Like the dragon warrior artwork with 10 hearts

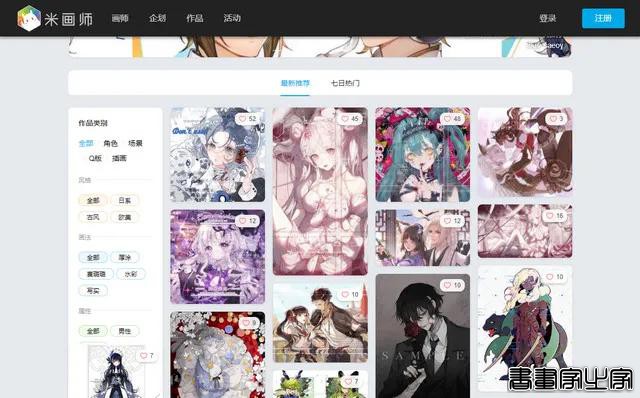tap(550, 277)
